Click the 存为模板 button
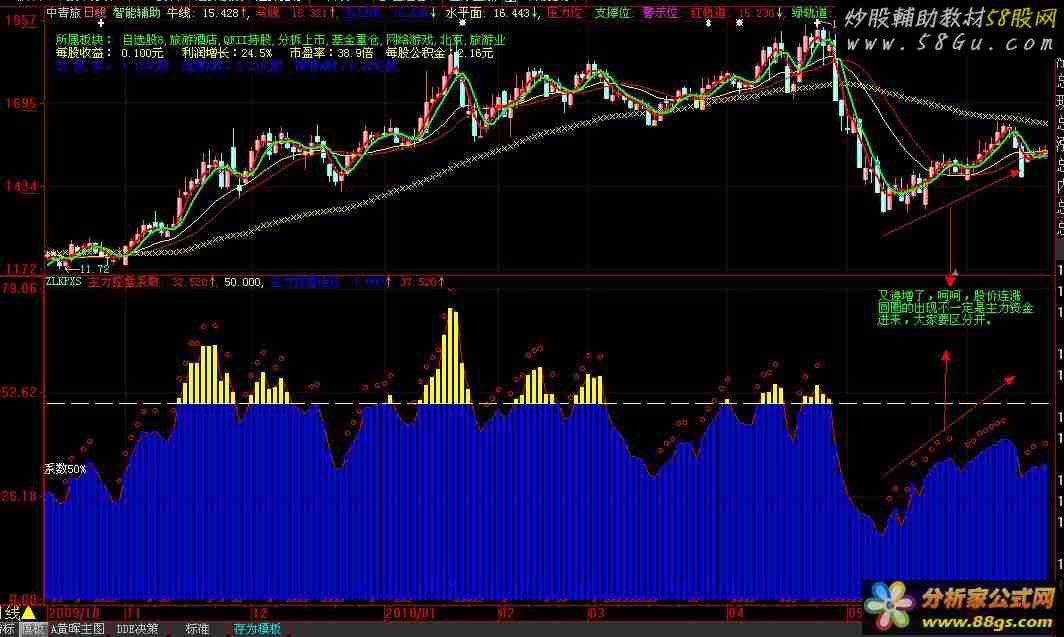The width and height of the screenshot is (1064, 637). 257,629
